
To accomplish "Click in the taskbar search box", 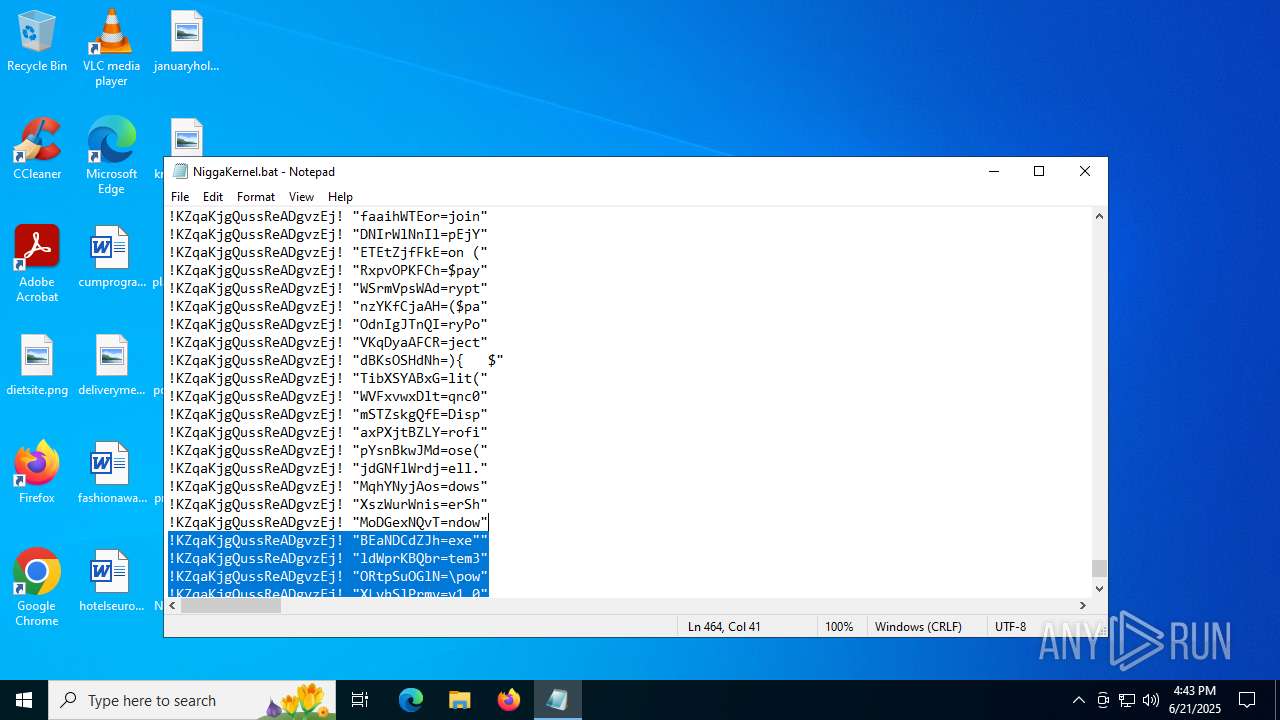I will point(191,700).
